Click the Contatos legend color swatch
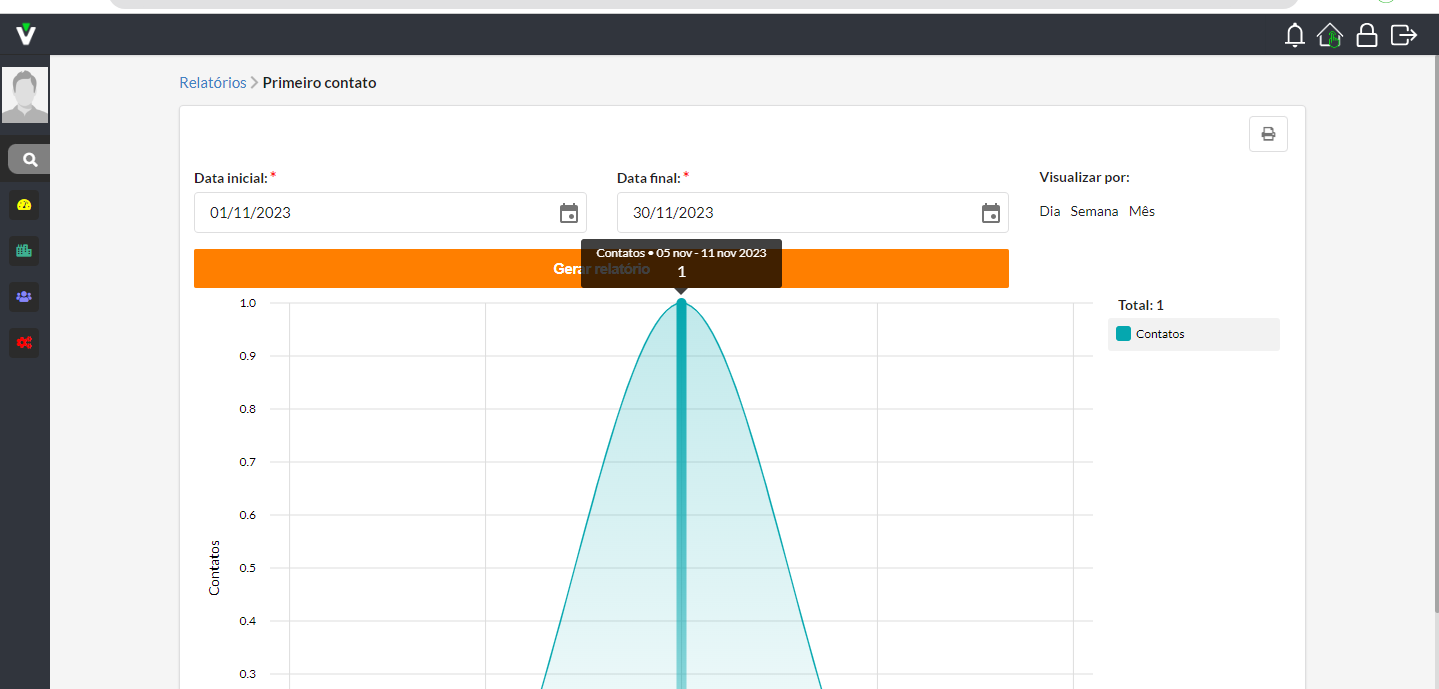 (1123, 334)
